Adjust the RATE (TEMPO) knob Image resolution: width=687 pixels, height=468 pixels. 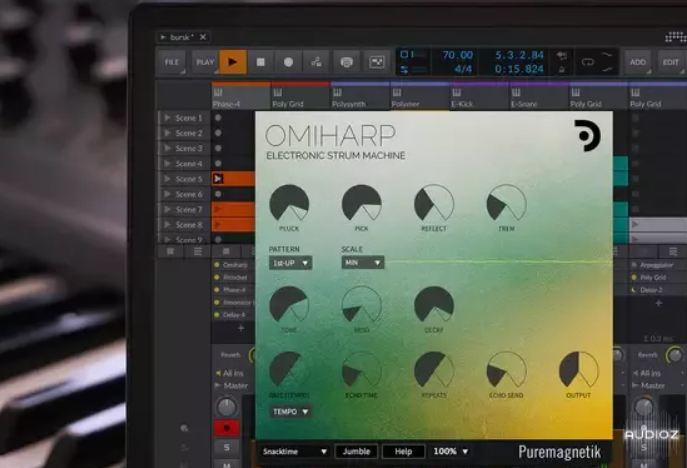[x=289, y=370]
